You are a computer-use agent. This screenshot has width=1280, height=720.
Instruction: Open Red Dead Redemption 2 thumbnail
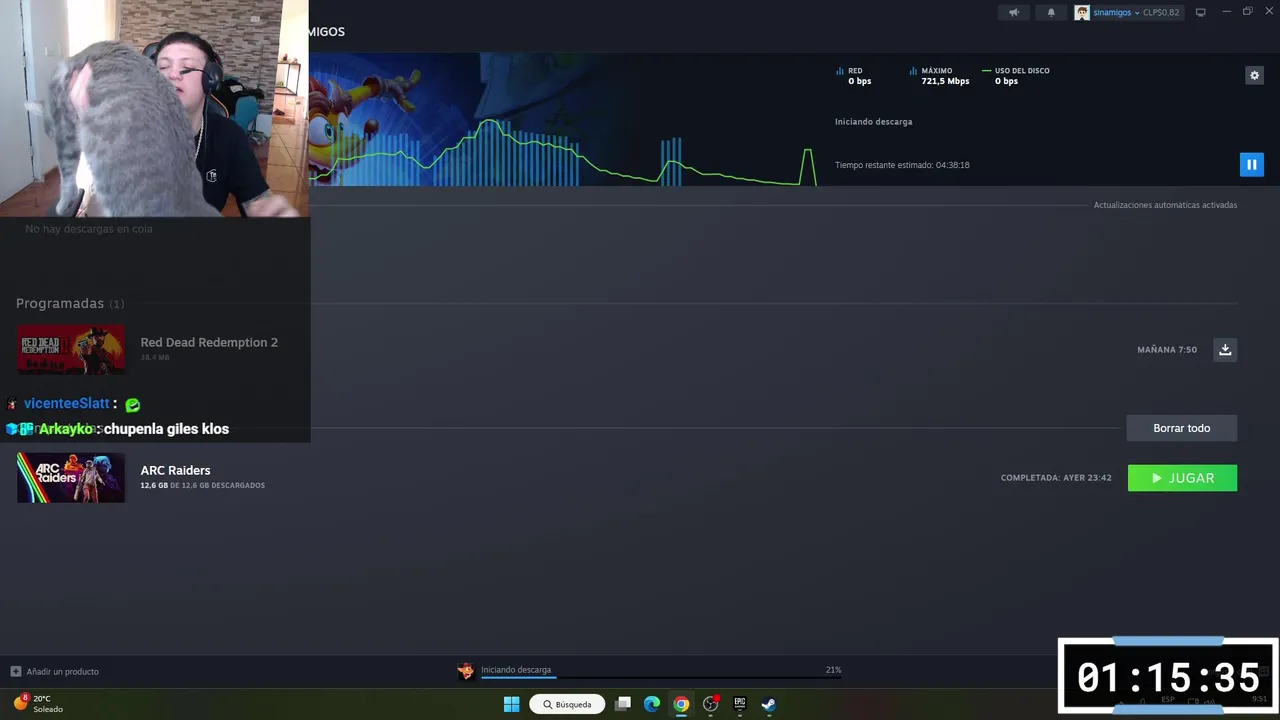[71, 349]
